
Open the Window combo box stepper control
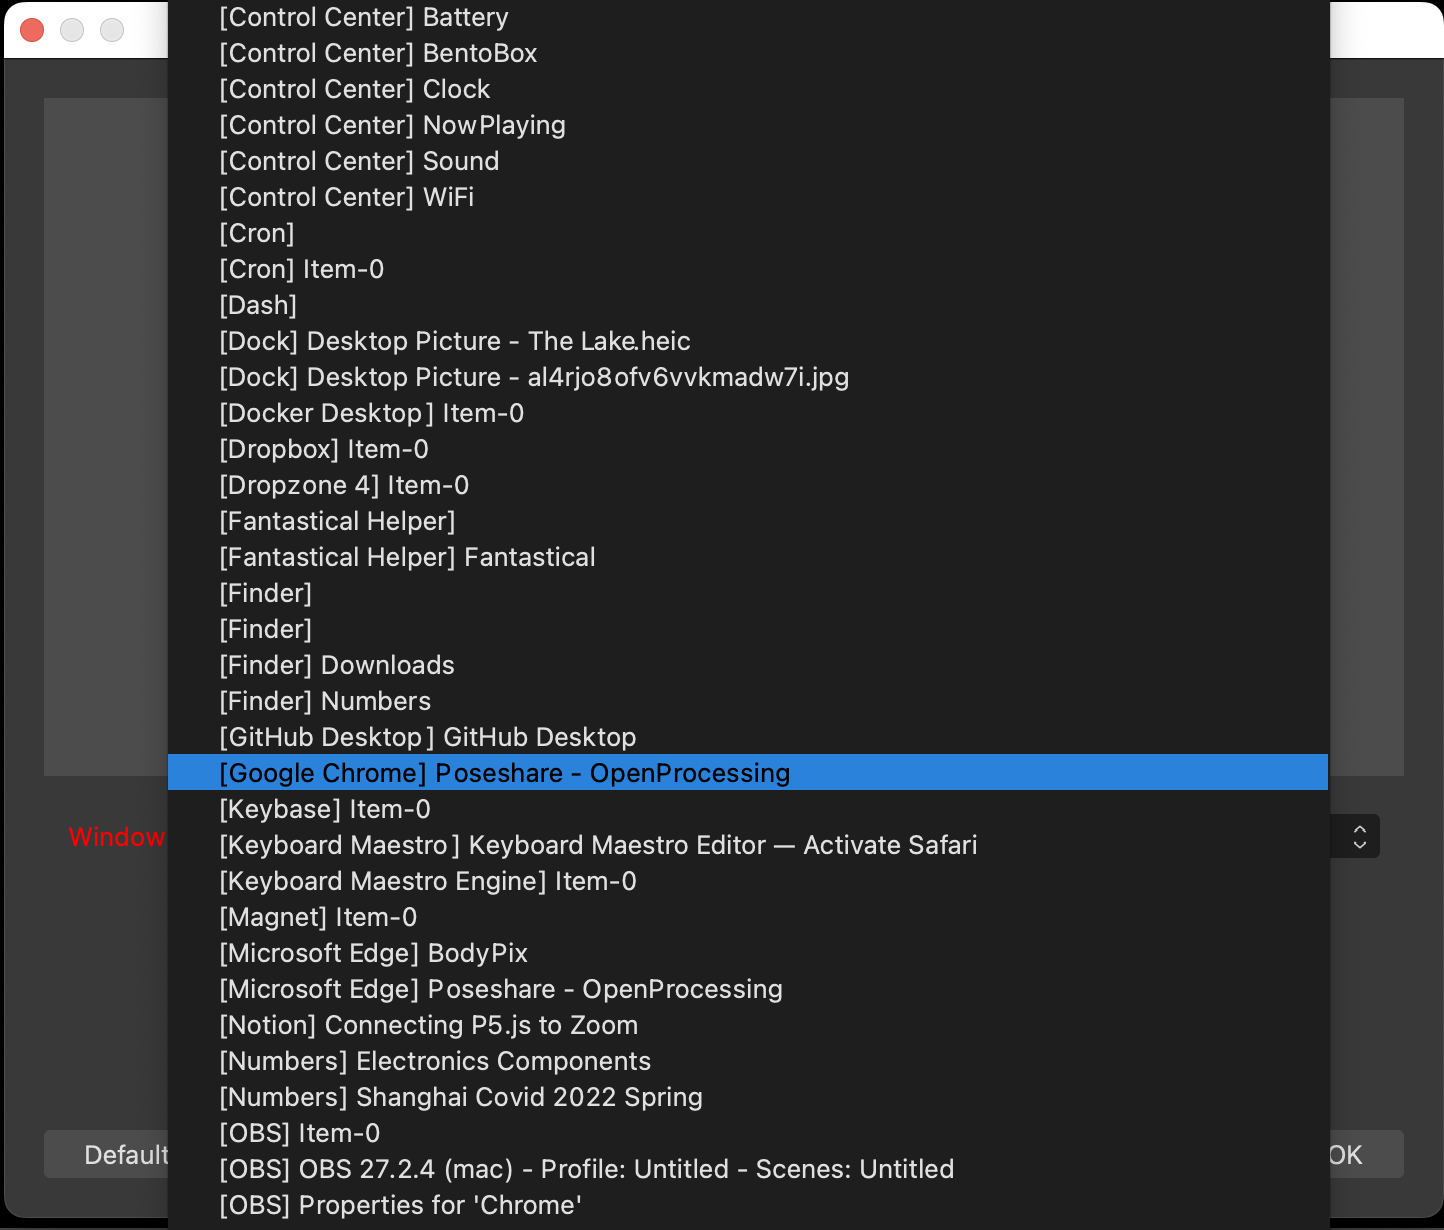coord(1359,836)
